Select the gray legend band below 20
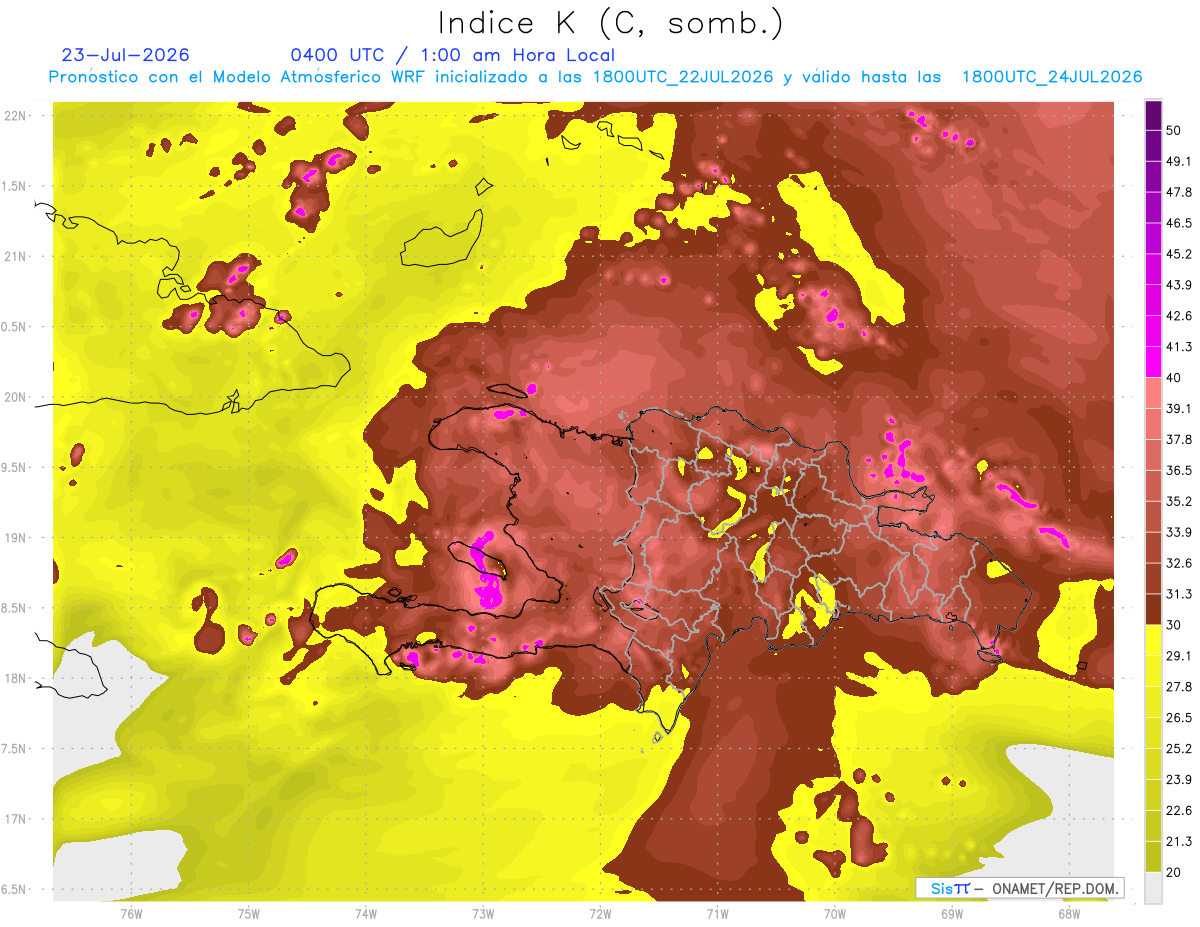This screenshot has width=1200, height=927. (x=1153, y=888)
